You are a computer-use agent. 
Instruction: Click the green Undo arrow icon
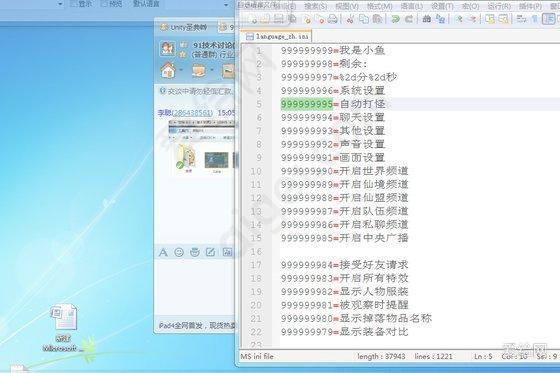point(395,19)
